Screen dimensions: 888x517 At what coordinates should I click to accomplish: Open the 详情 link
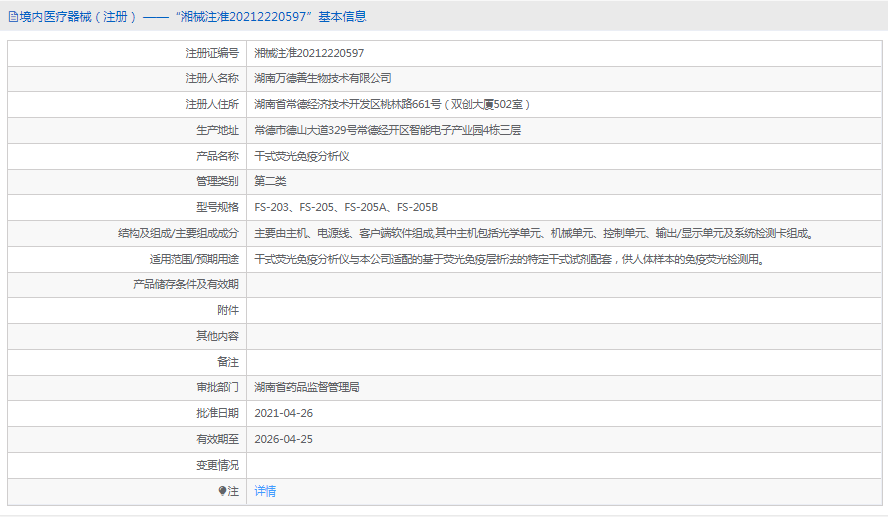265,491
